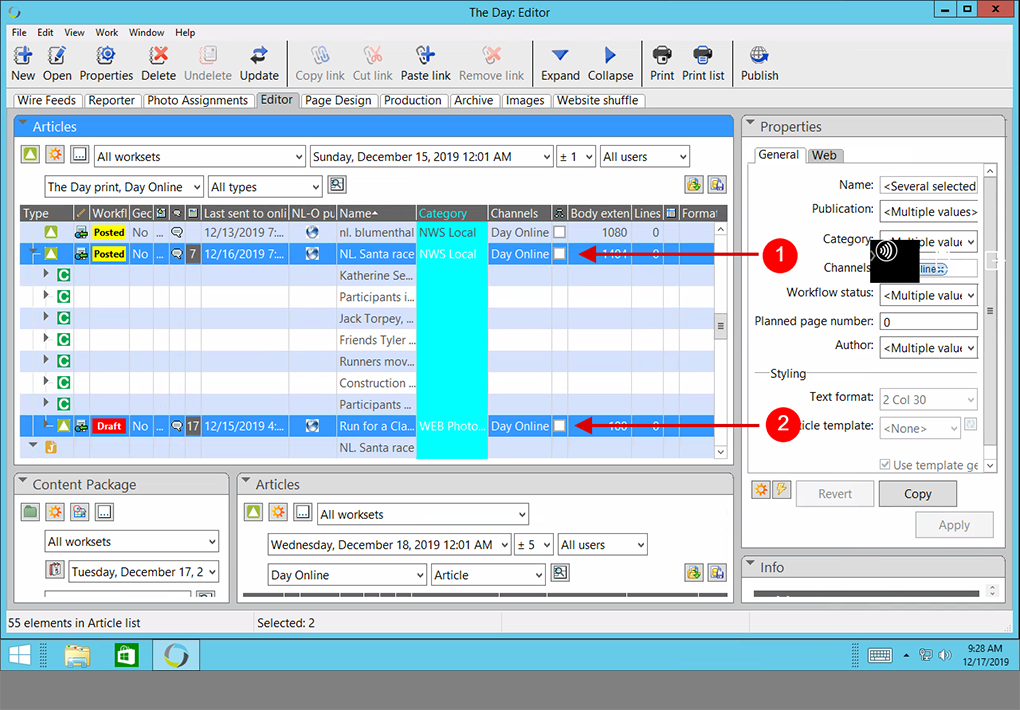
Task: Click the Name field in Properties
Action: (928, 185)
